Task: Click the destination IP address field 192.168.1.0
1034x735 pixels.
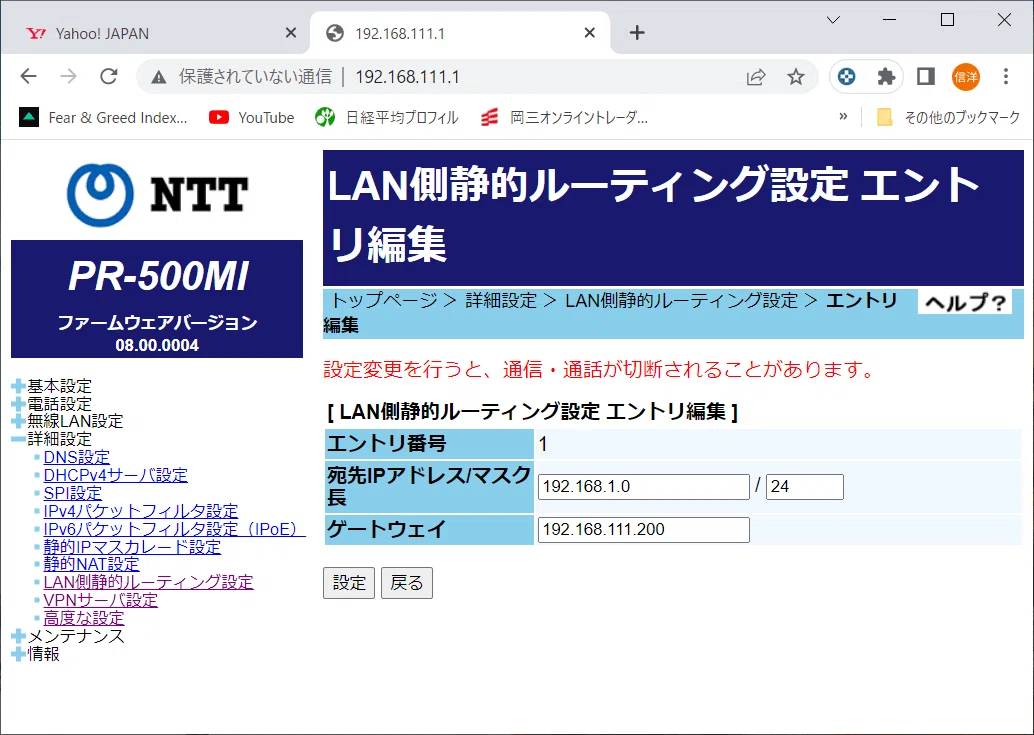Action: [644, 487]
